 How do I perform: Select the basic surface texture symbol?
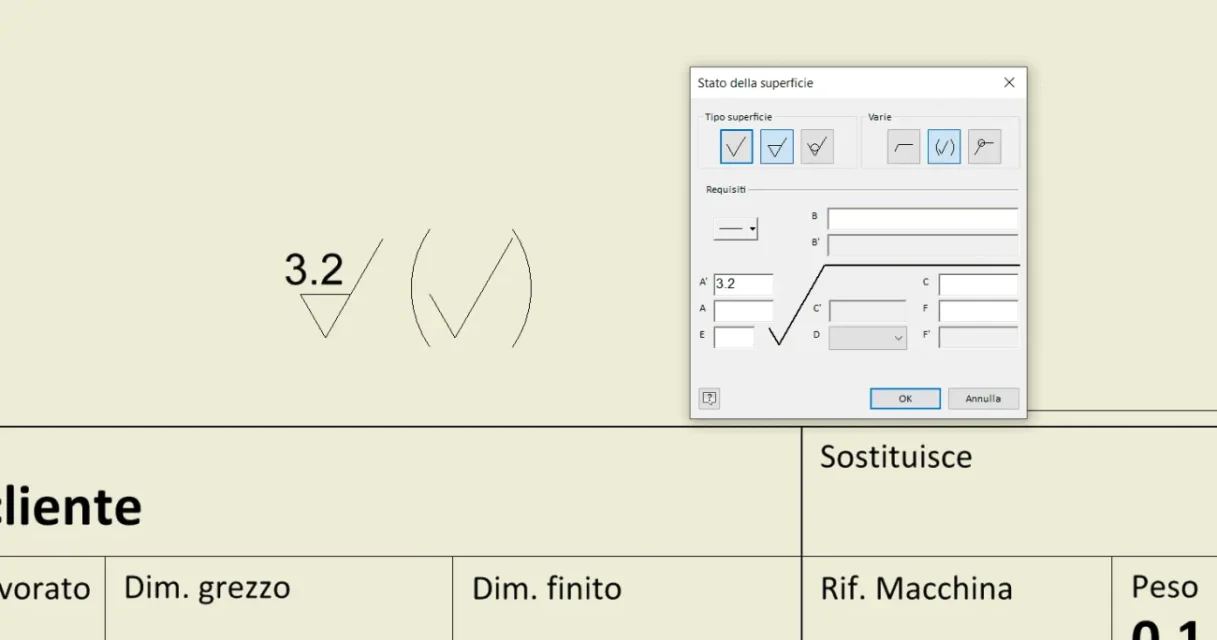(x=736, y=147)
